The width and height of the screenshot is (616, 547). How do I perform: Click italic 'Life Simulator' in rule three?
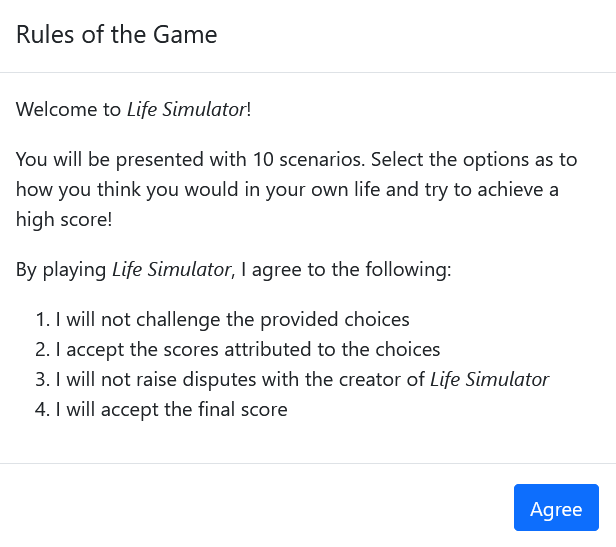click(490, 380)
